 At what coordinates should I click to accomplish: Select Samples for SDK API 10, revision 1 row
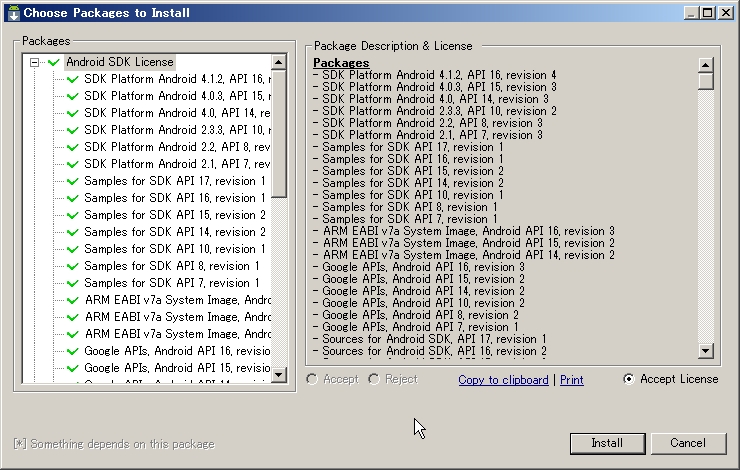click(175, 249)
